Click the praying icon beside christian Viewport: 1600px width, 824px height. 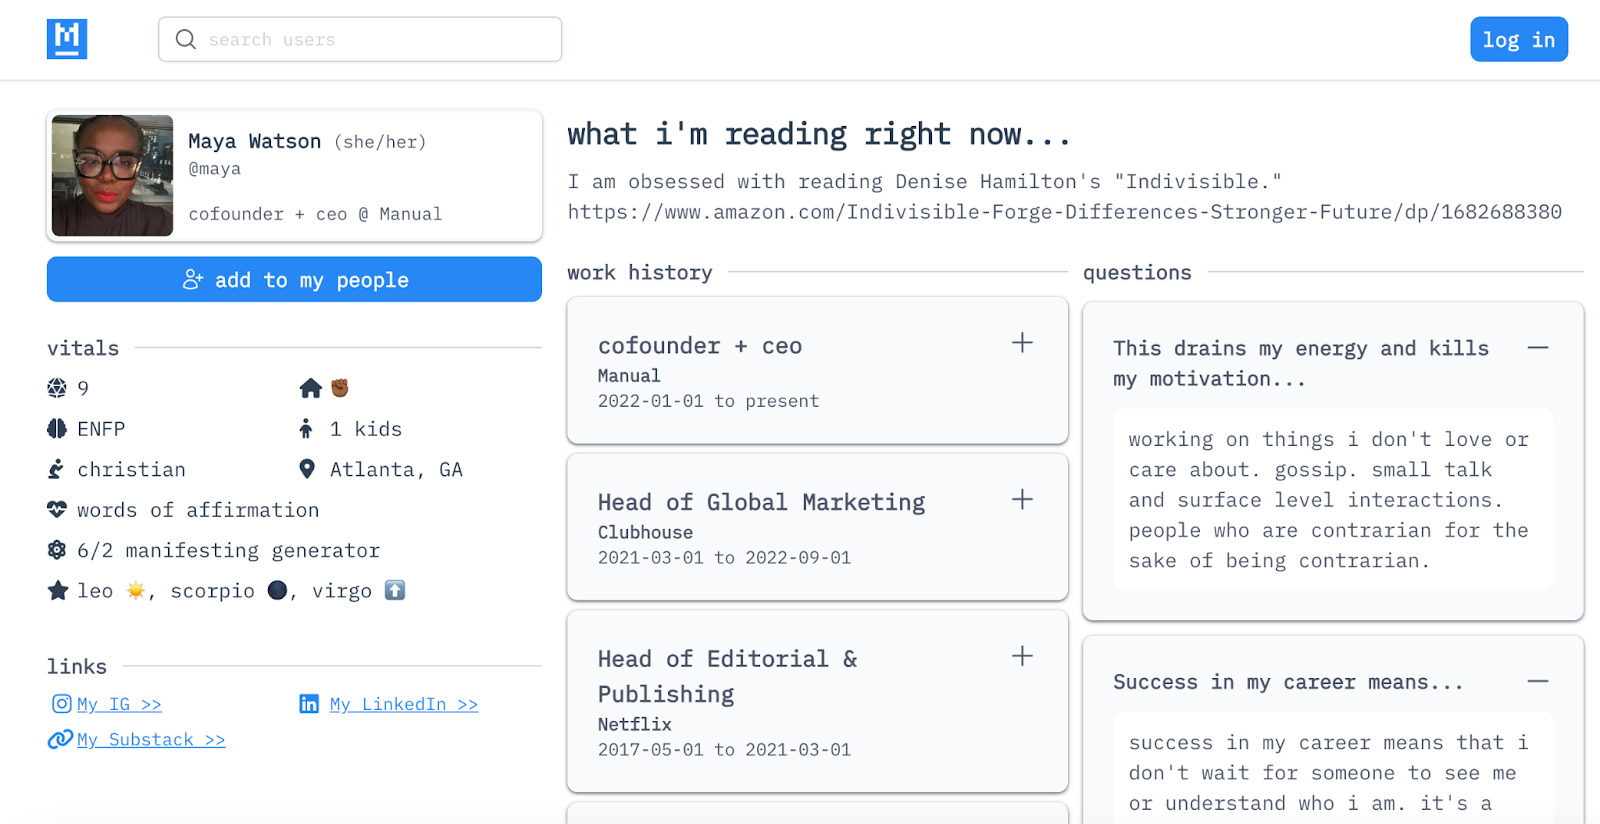pyautogui.click(x=57, y=469)
